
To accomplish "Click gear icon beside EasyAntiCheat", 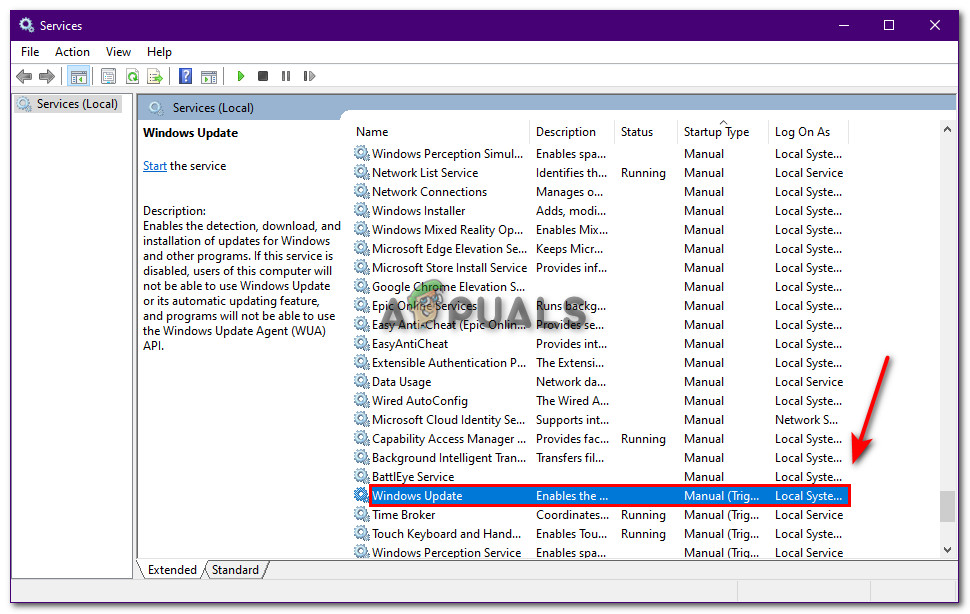I will tap(361, 343).
